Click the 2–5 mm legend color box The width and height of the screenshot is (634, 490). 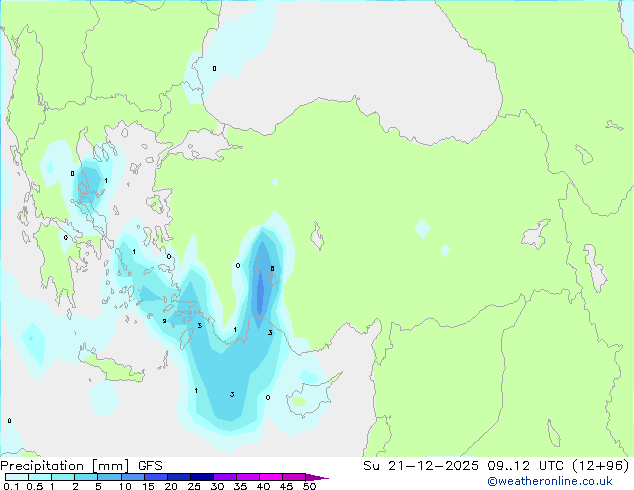tap(86, 477)
